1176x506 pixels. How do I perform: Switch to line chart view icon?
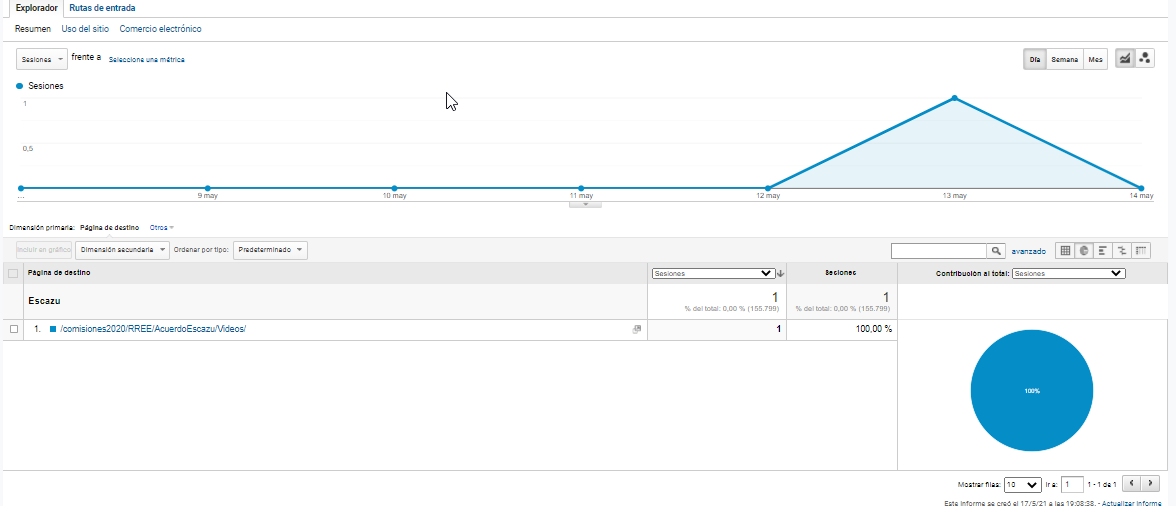1124,58
